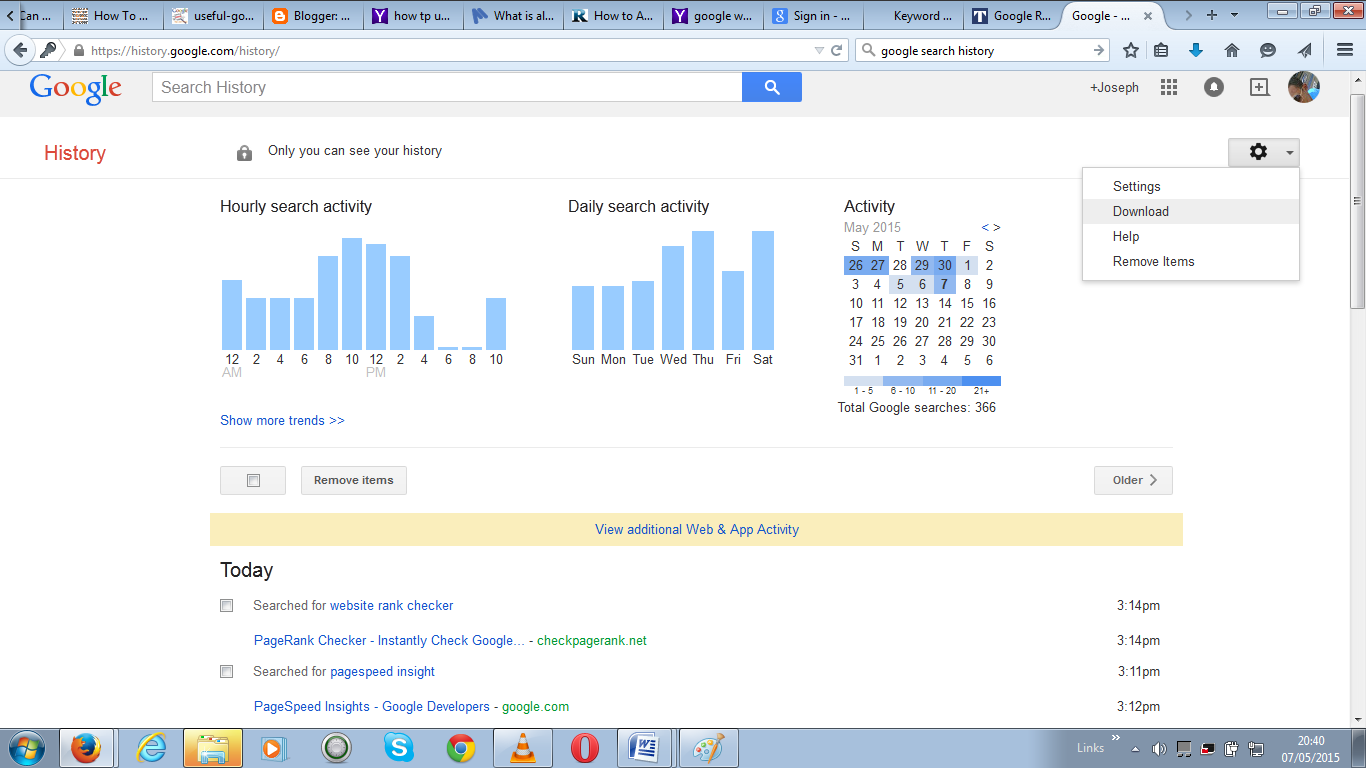The height and width of the screenshot is (768, 1366).
Task: Open View additional Web & App Activity
Action: pyautogui.click(x=697, y=529)
